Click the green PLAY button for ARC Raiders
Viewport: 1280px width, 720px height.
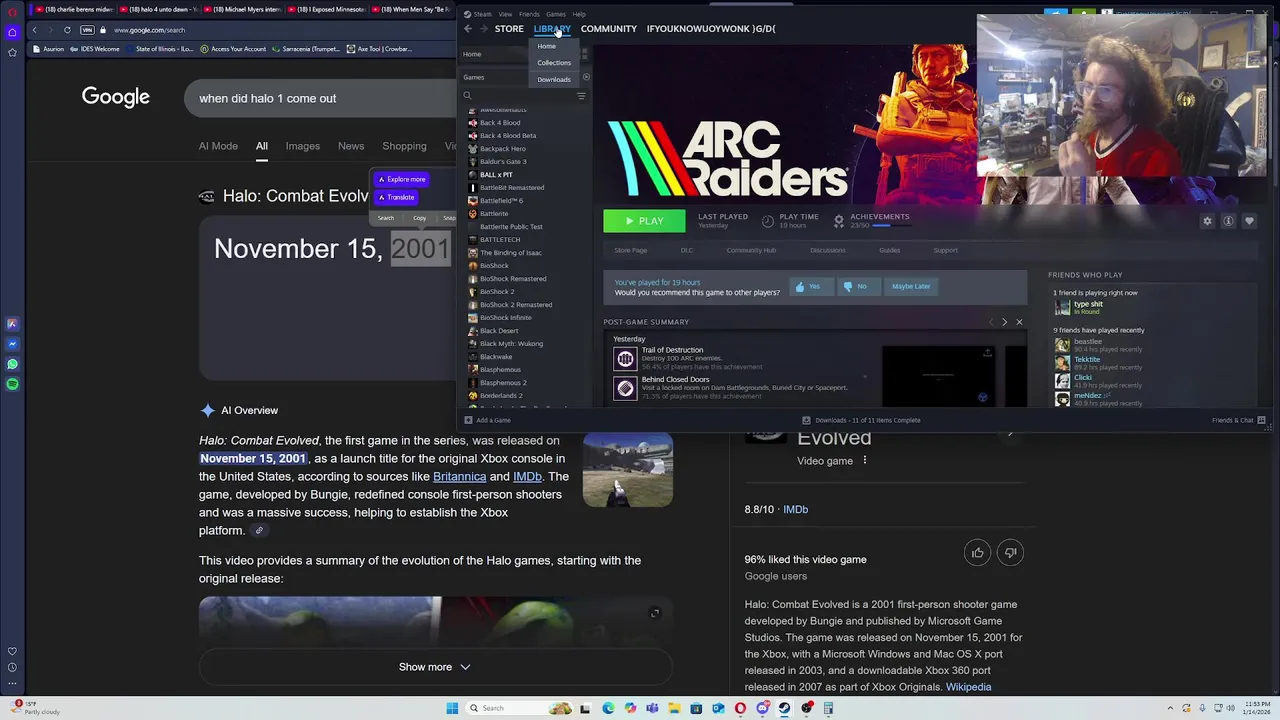(644, 221)
